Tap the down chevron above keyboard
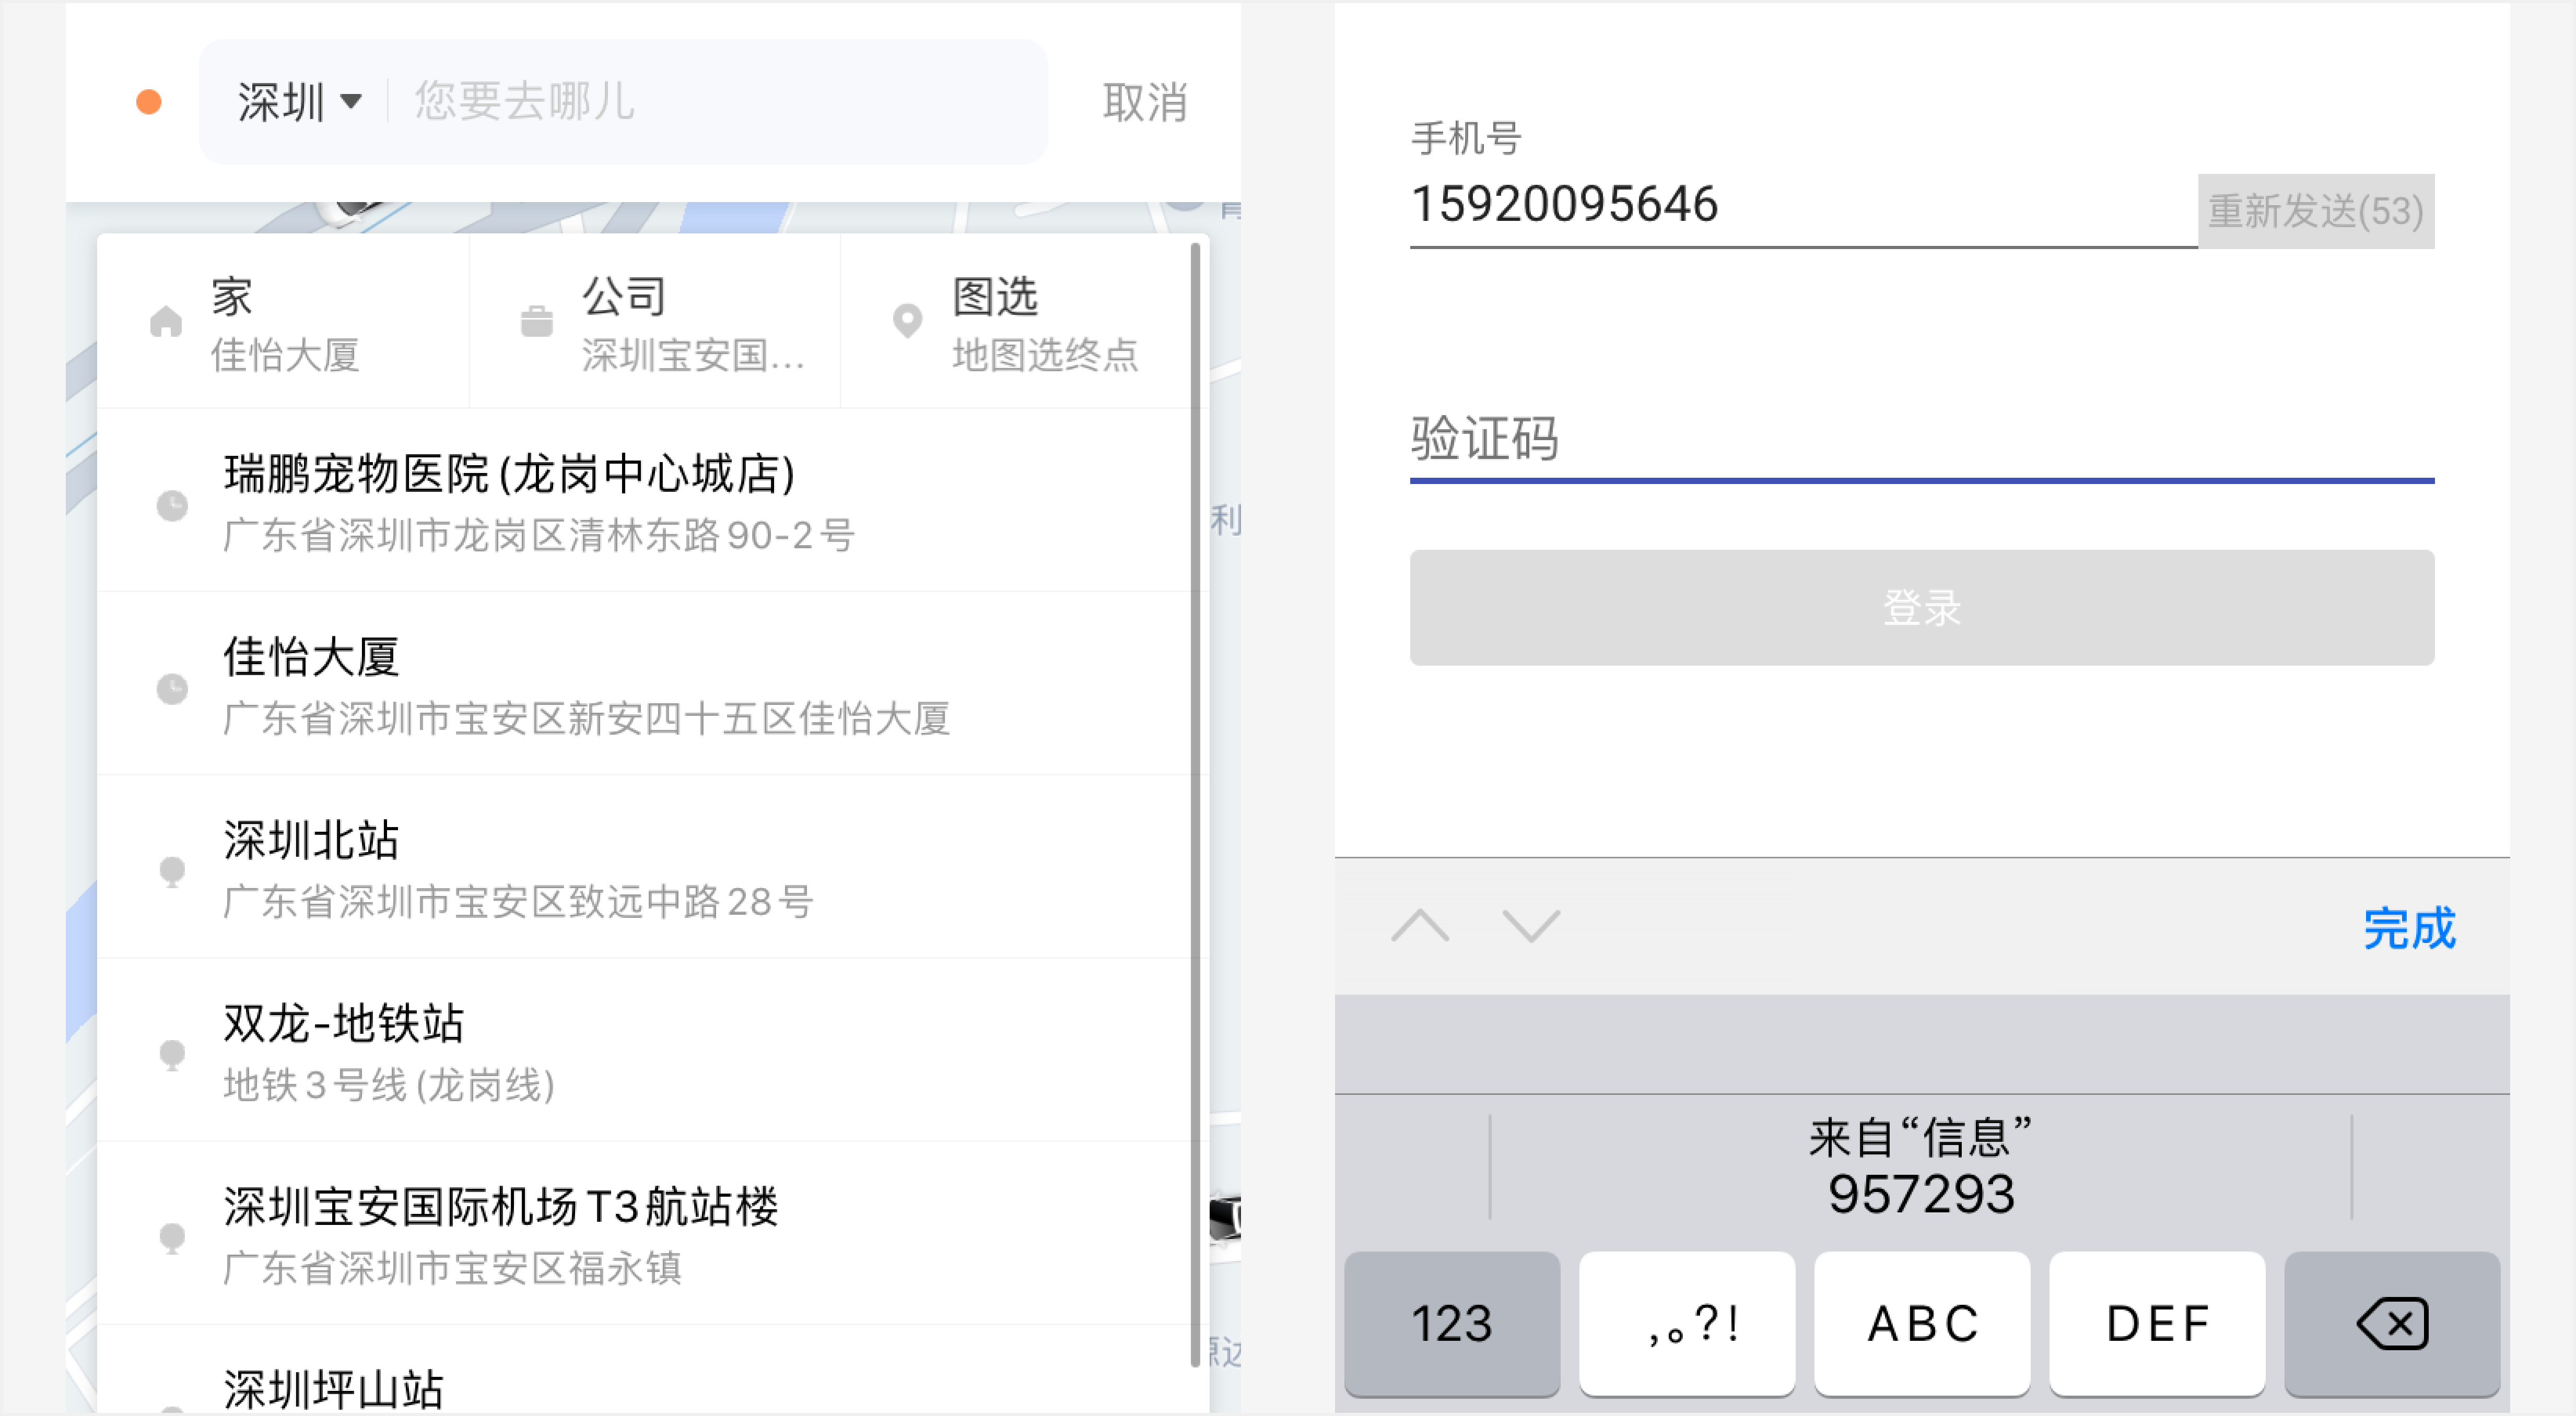The width and height of the screenshot is (2576, 1416). 1530,926
